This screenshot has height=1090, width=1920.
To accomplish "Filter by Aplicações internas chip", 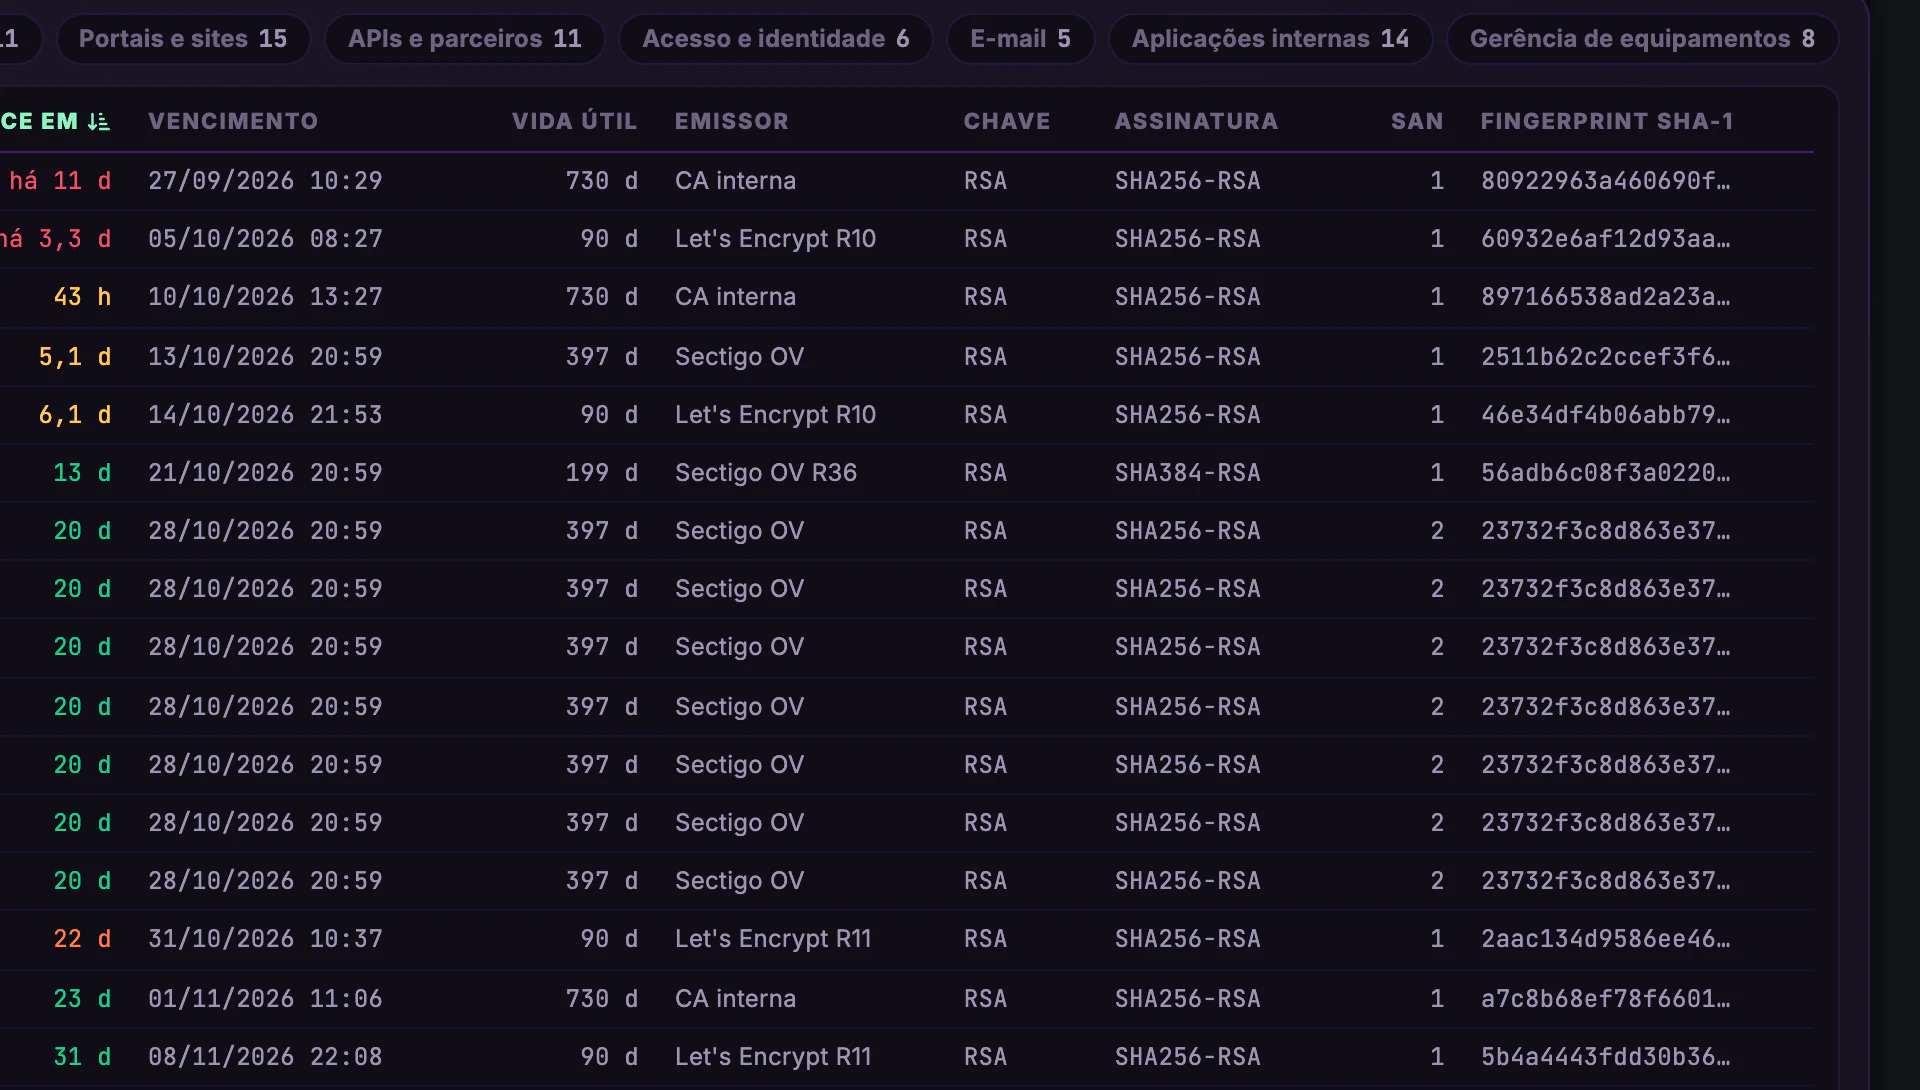I will click(x=1271, y=39).
